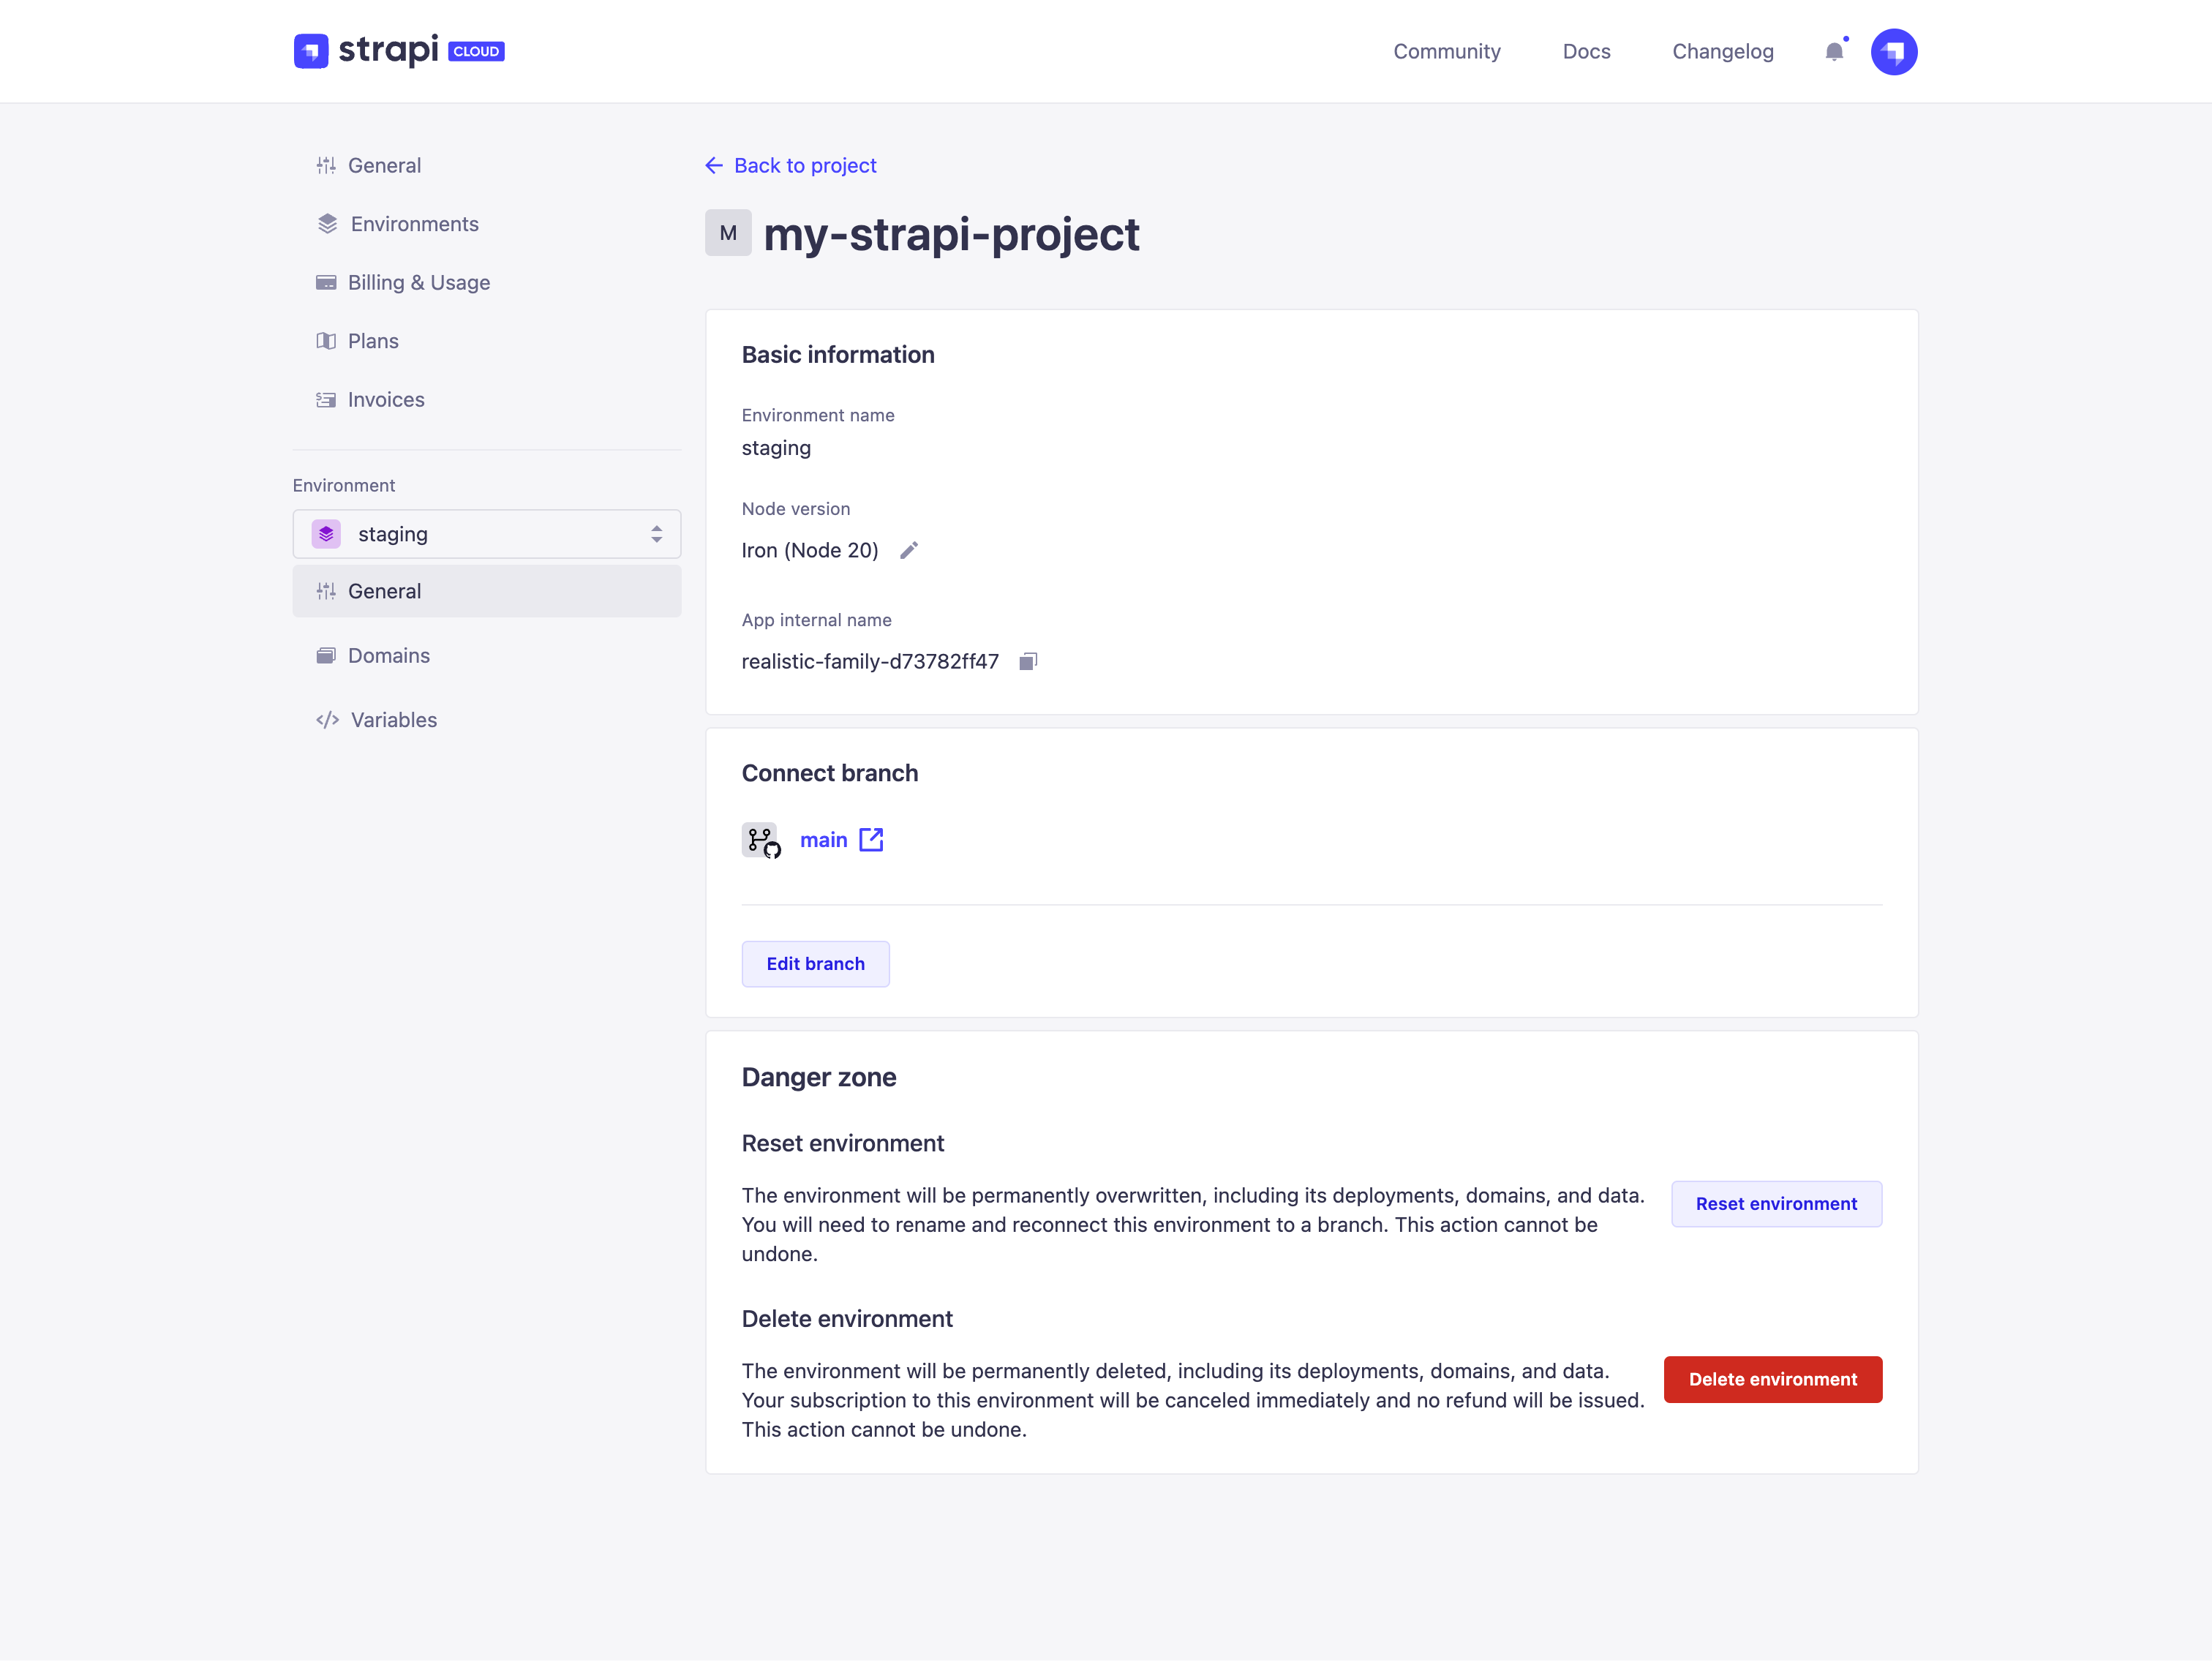Click the Billing & Usage card icon
This screenshot has height=1662, width=2212.
[326, 282]
